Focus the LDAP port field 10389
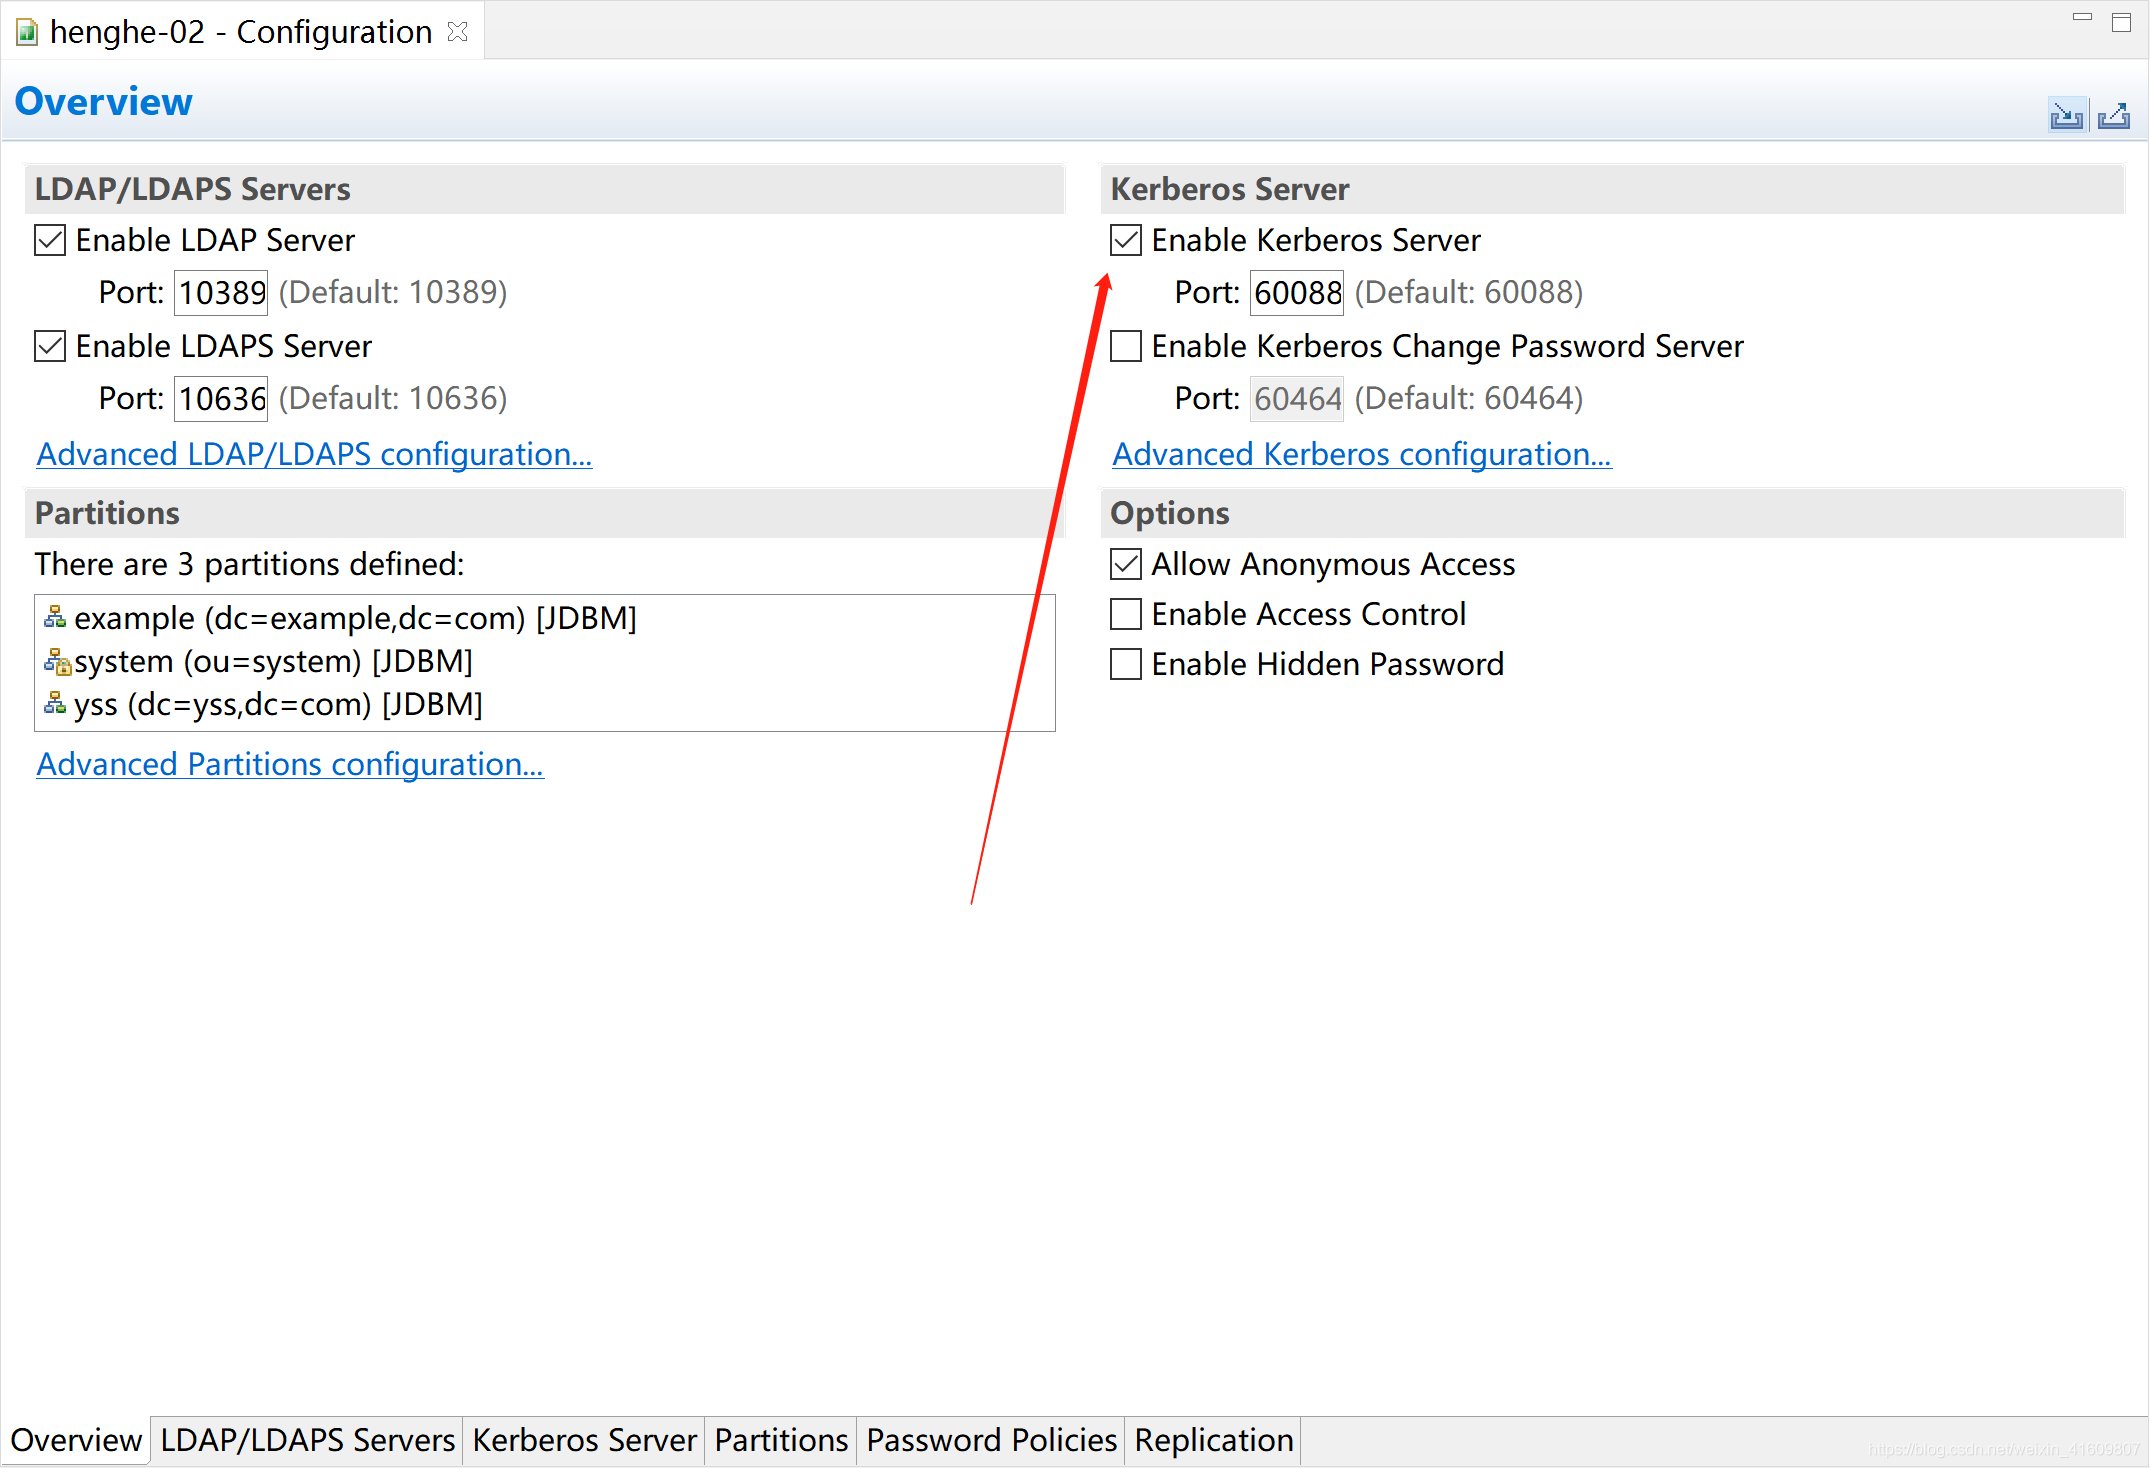The height and width of the screenshot is (1468, 2150). [x=221, y=293]
